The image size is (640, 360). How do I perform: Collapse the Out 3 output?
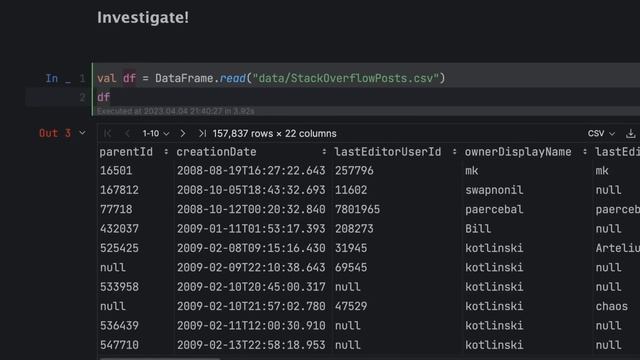(82, 133)
